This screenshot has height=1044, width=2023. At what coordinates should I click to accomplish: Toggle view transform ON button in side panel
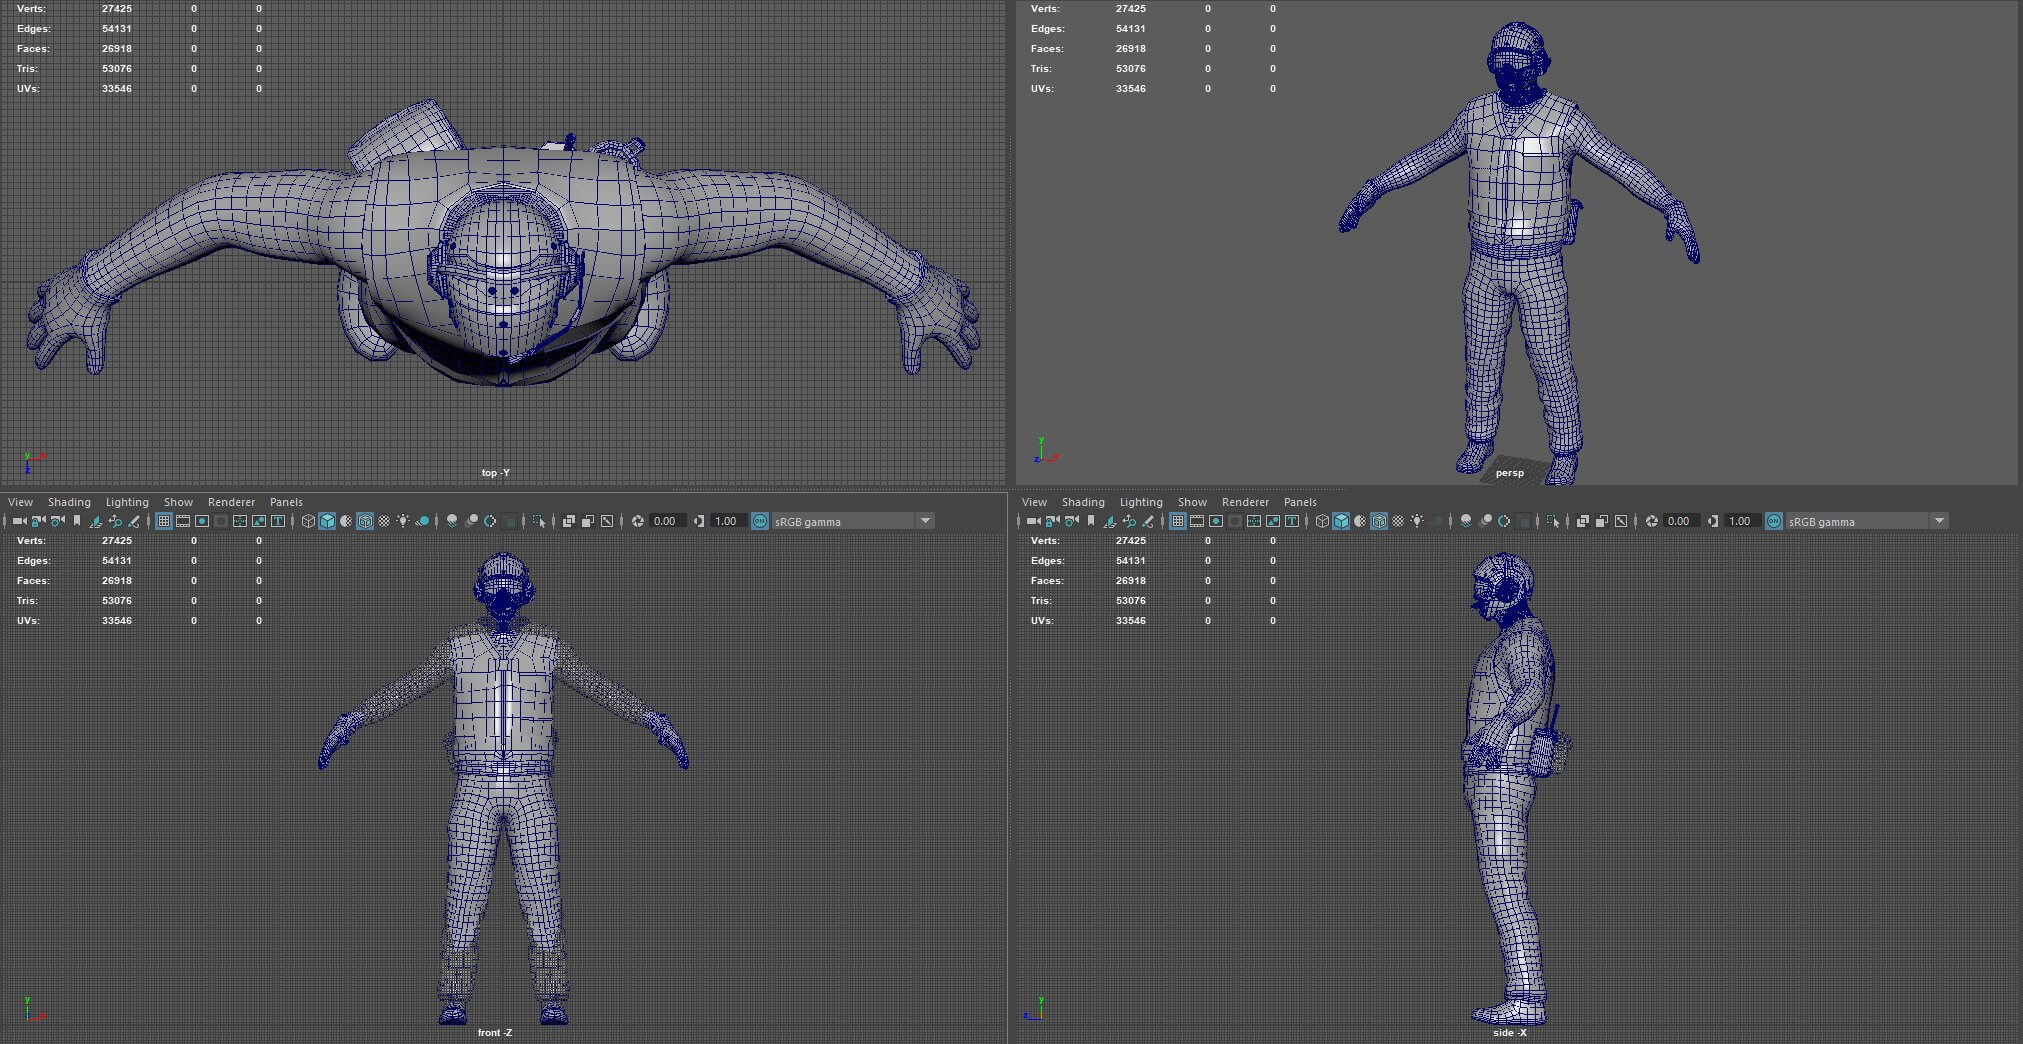(x=1773, y=521)
